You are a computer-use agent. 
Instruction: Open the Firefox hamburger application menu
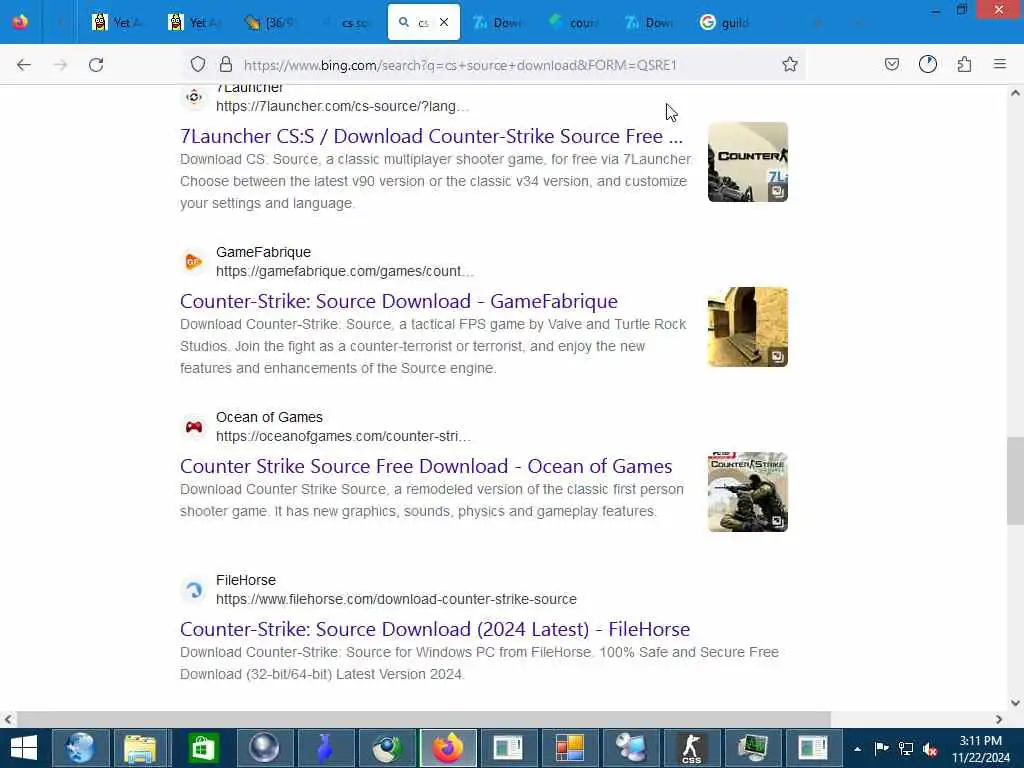[1000, 64]
